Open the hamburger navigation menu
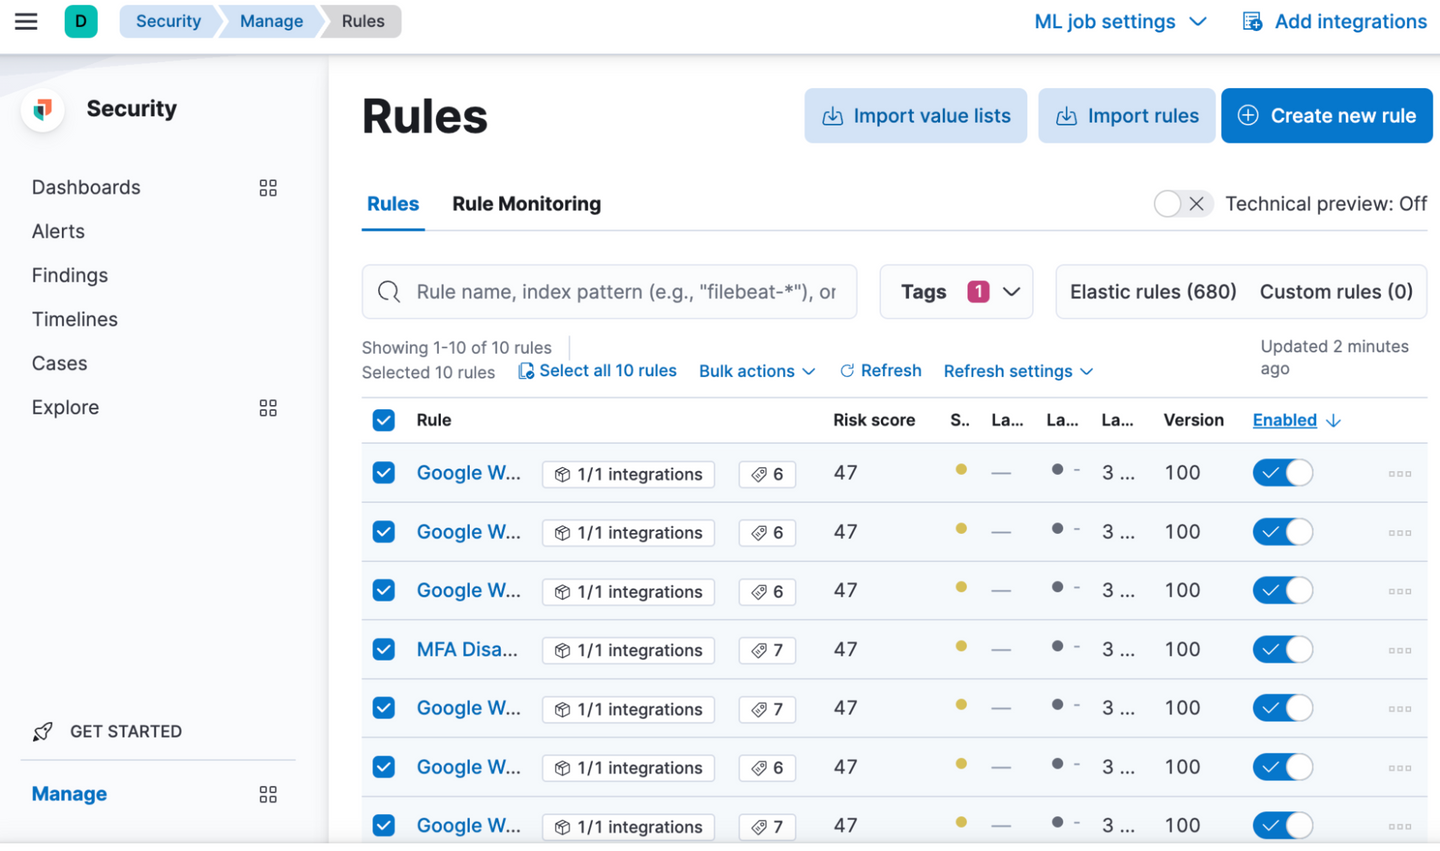 [x=26, y=21]
